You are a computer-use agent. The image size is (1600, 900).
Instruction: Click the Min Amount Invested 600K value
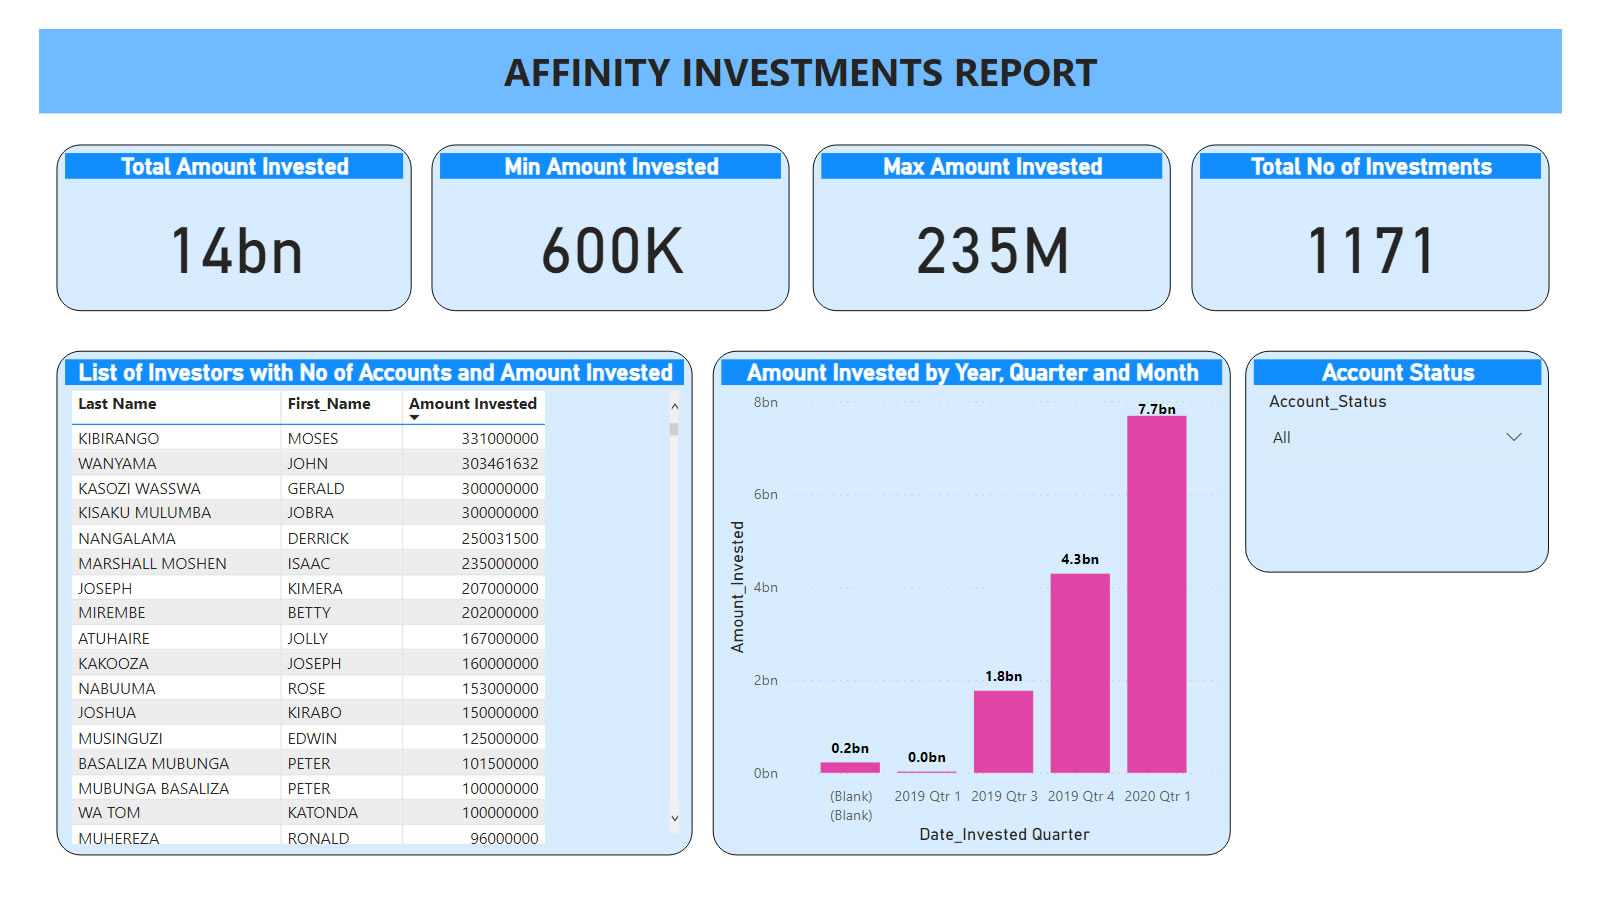click(612, 250)
